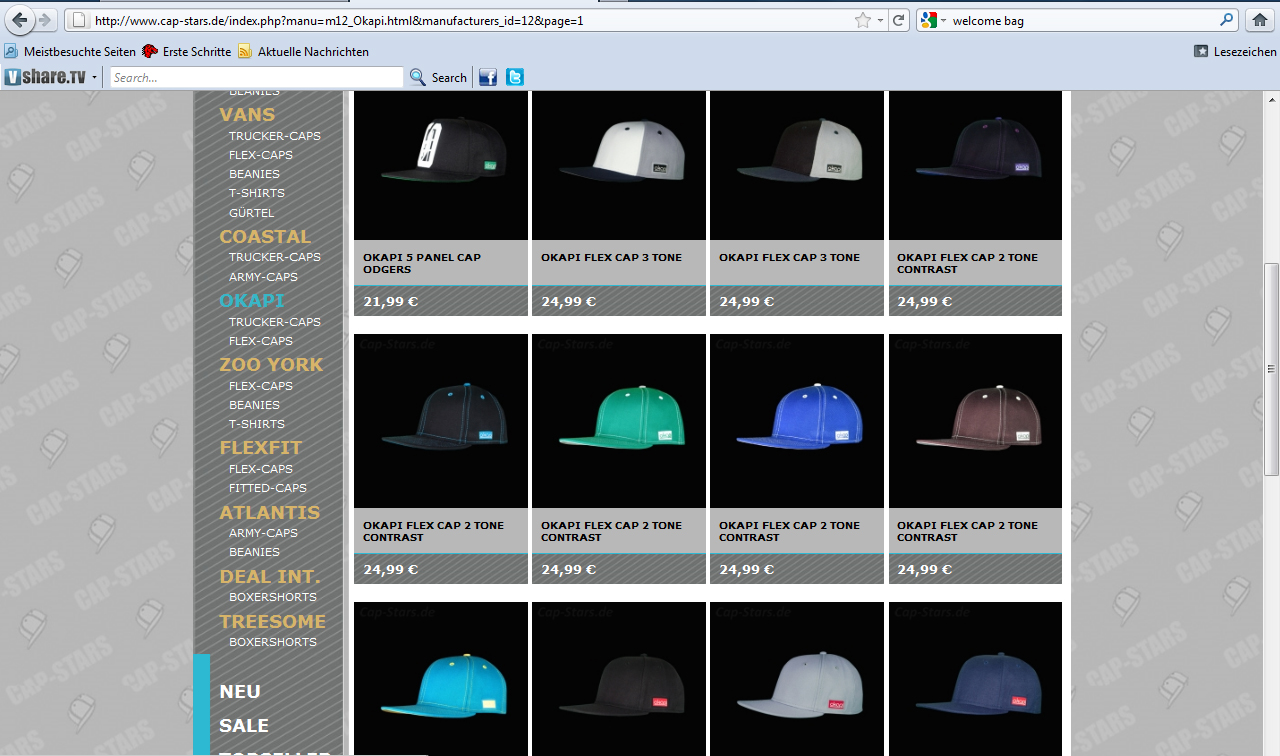
Task: Reload the page with the refresh icon
Action: (899, 20)
